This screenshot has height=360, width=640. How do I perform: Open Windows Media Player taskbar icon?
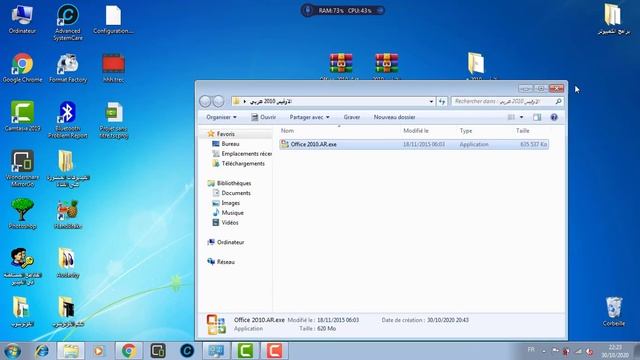click(99, 351)
